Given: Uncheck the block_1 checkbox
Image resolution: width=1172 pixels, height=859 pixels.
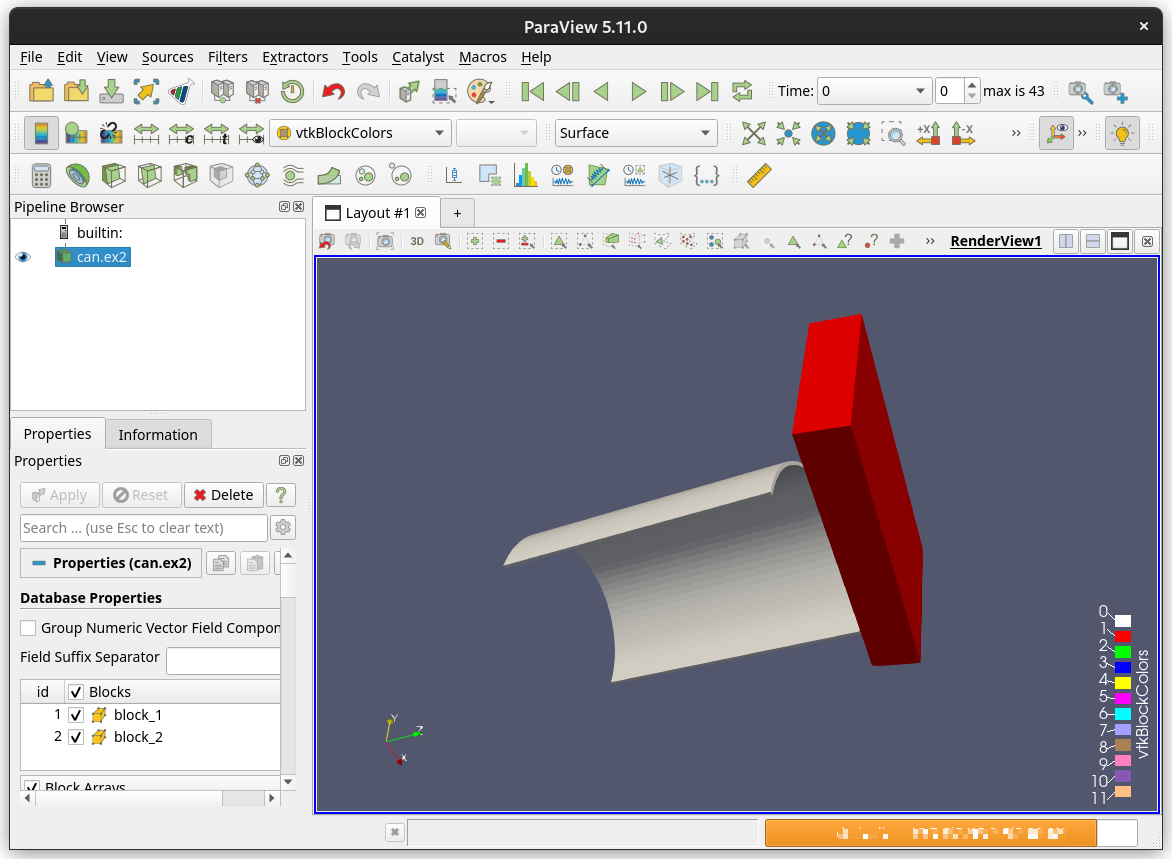Looking at the screenshot, I should pyautogui.click(x=75, y=715).
